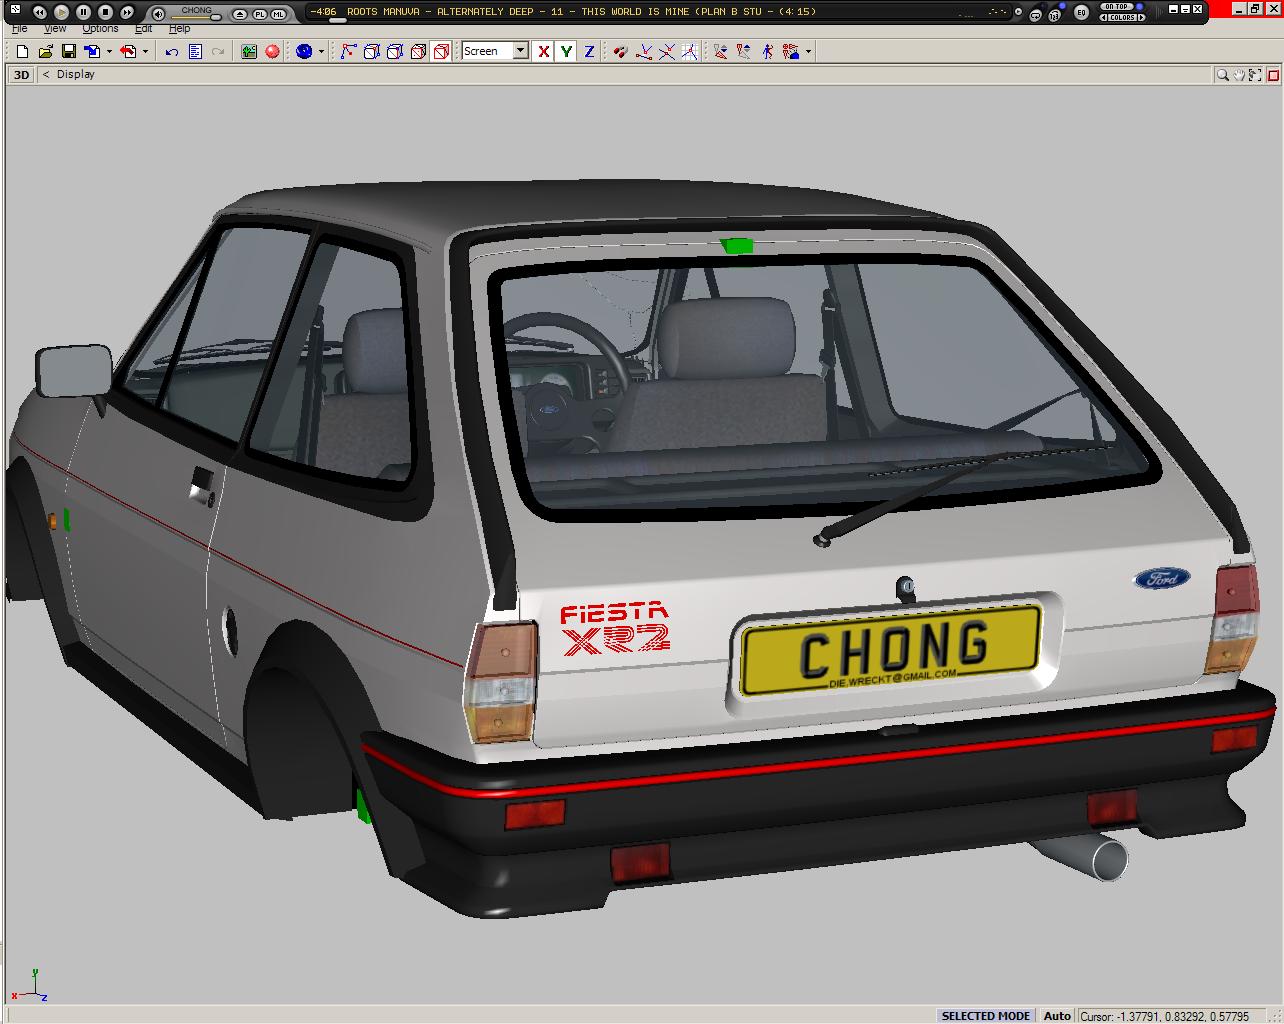
Task: Click the media player seek bar handle
Action: (x=338, y=20)
